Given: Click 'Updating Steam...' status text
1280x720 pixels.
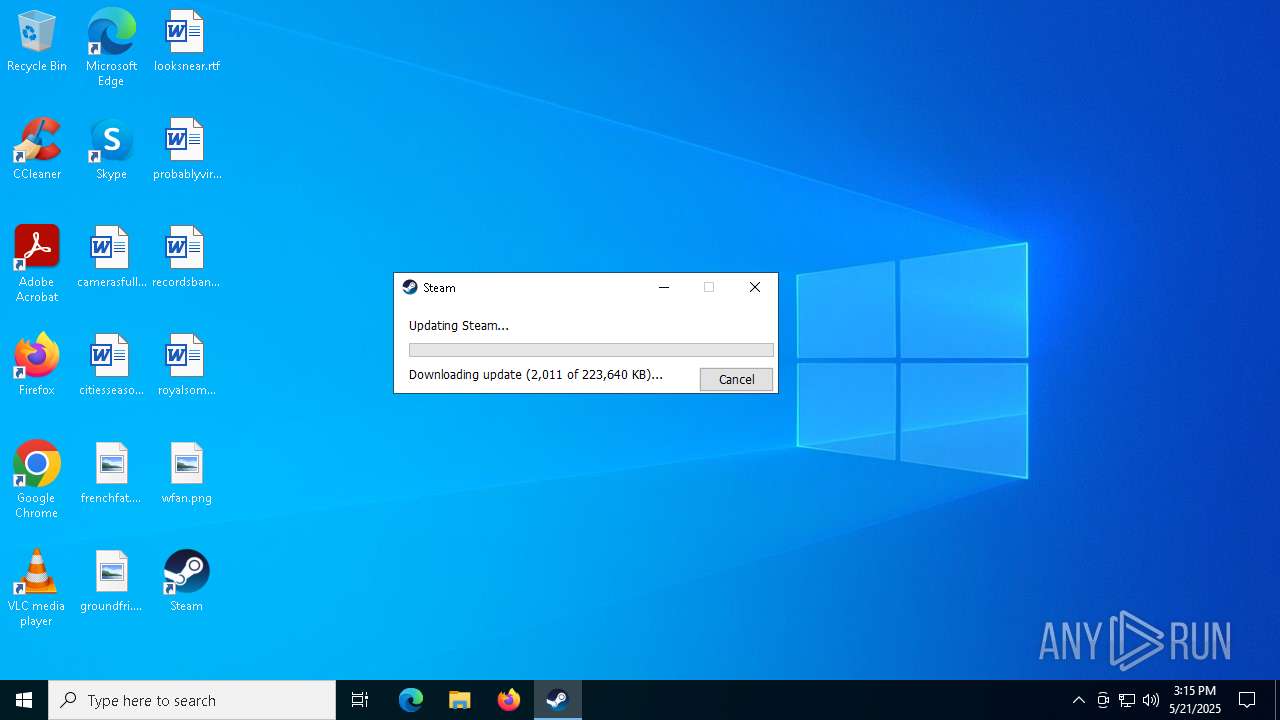Looking at the screenshot, I should (x=459, y=325).
